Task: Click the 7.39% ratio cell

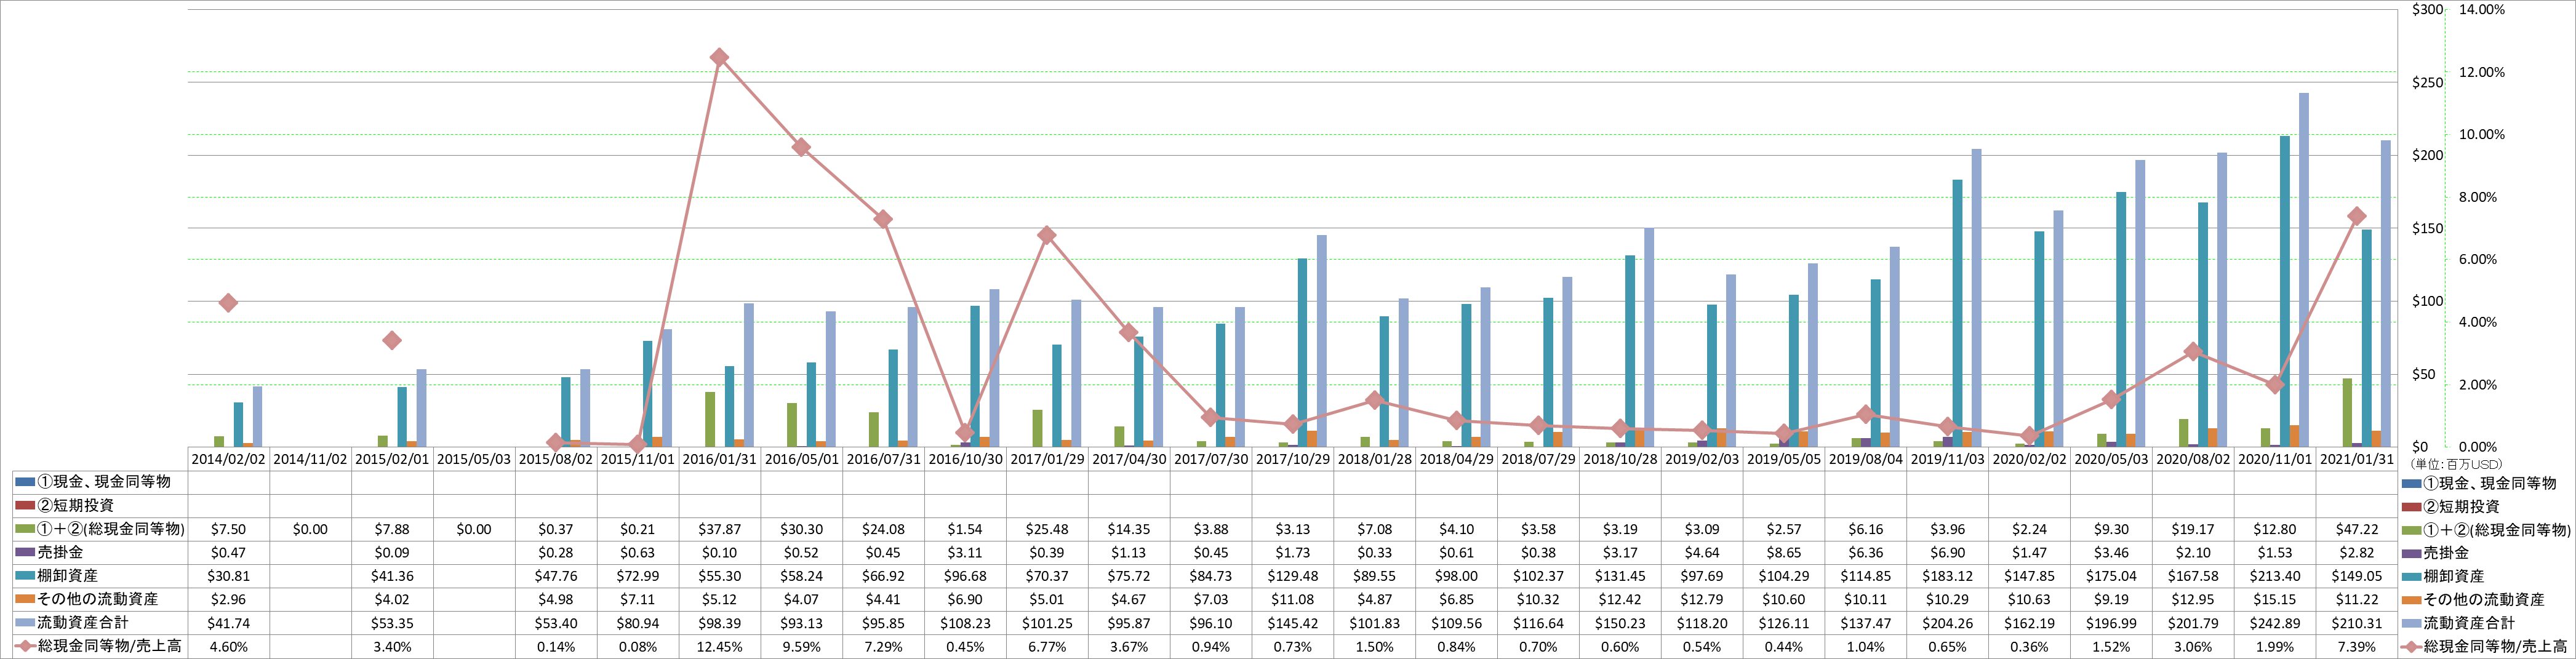Action: [2356, 647]
